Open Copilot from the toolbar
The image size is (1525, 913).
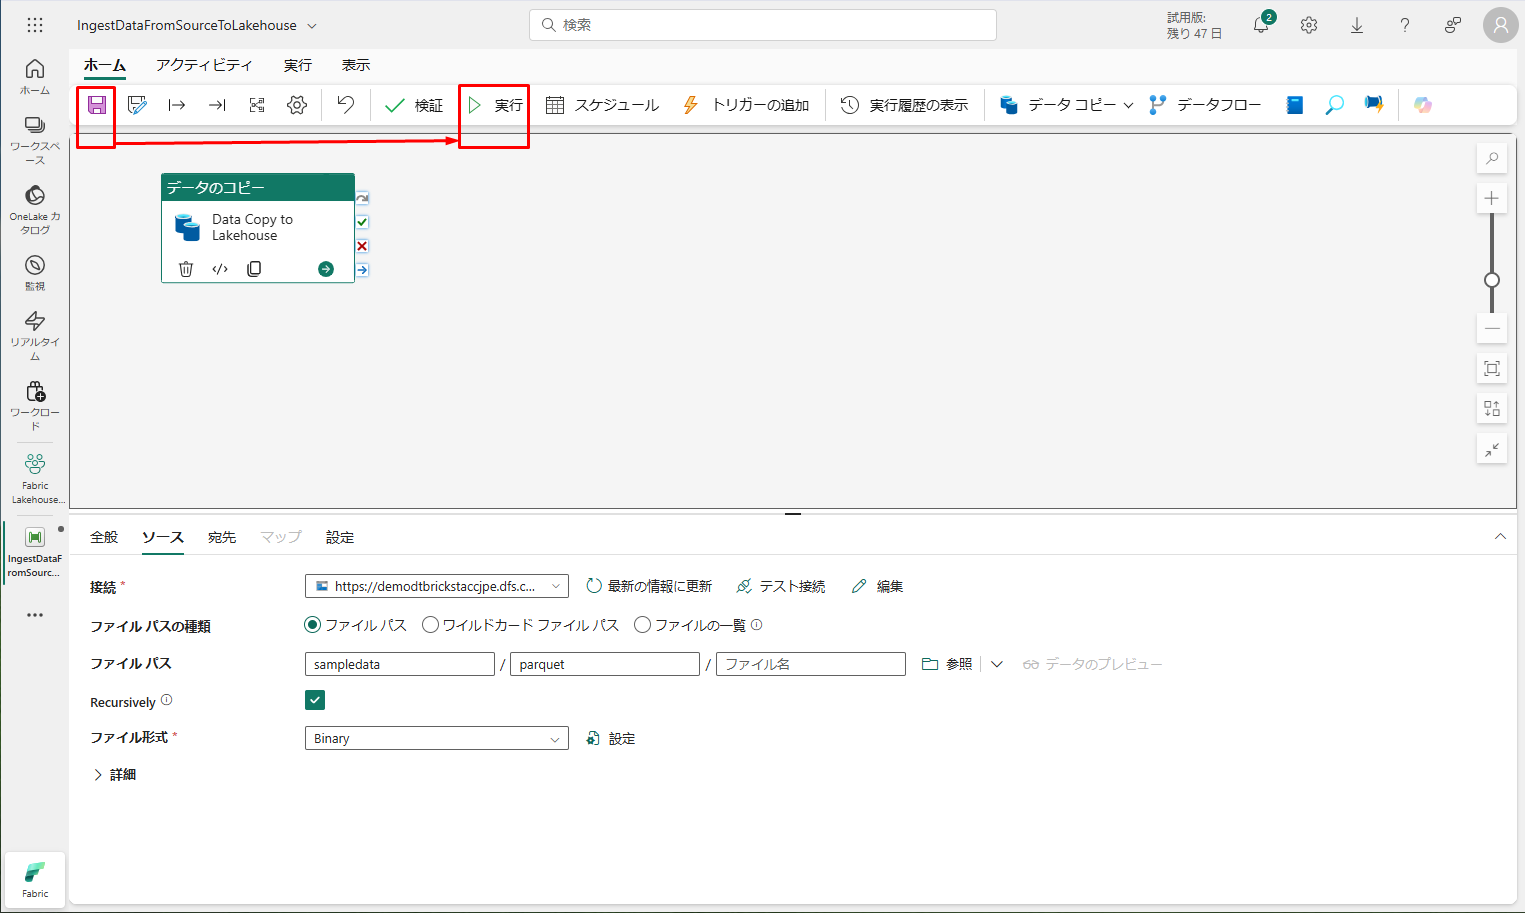[1423, 105]
